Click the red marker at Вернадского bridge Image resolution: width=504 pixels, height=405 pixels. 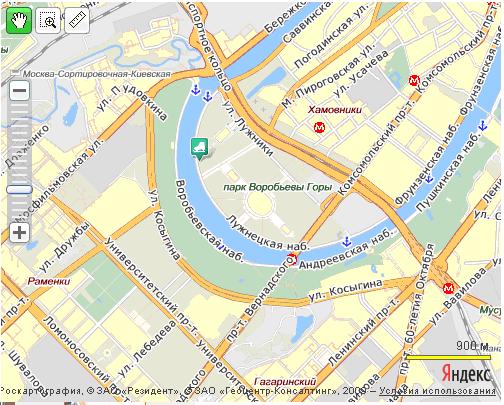coord(292,259)
